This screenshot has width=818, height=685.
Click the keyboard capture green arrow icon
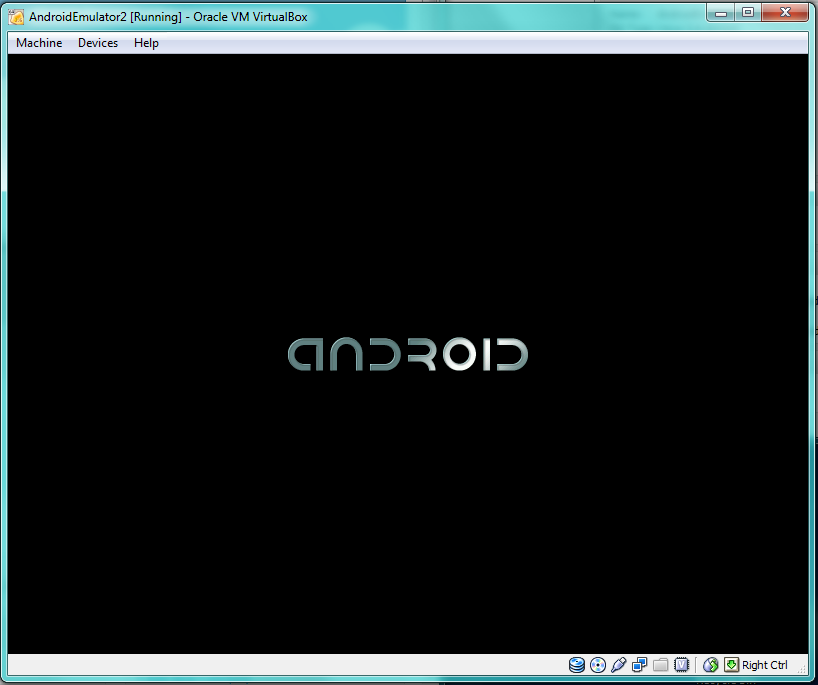coord(731,665)
